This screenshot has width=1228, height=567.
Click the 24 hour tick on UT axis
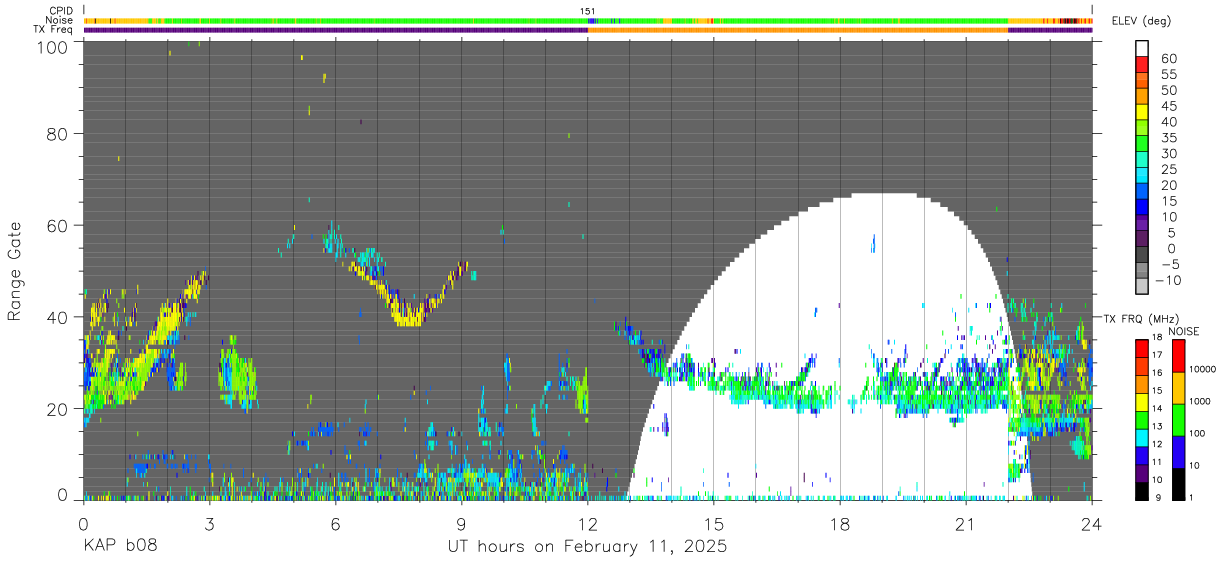tap(1092, 523)
